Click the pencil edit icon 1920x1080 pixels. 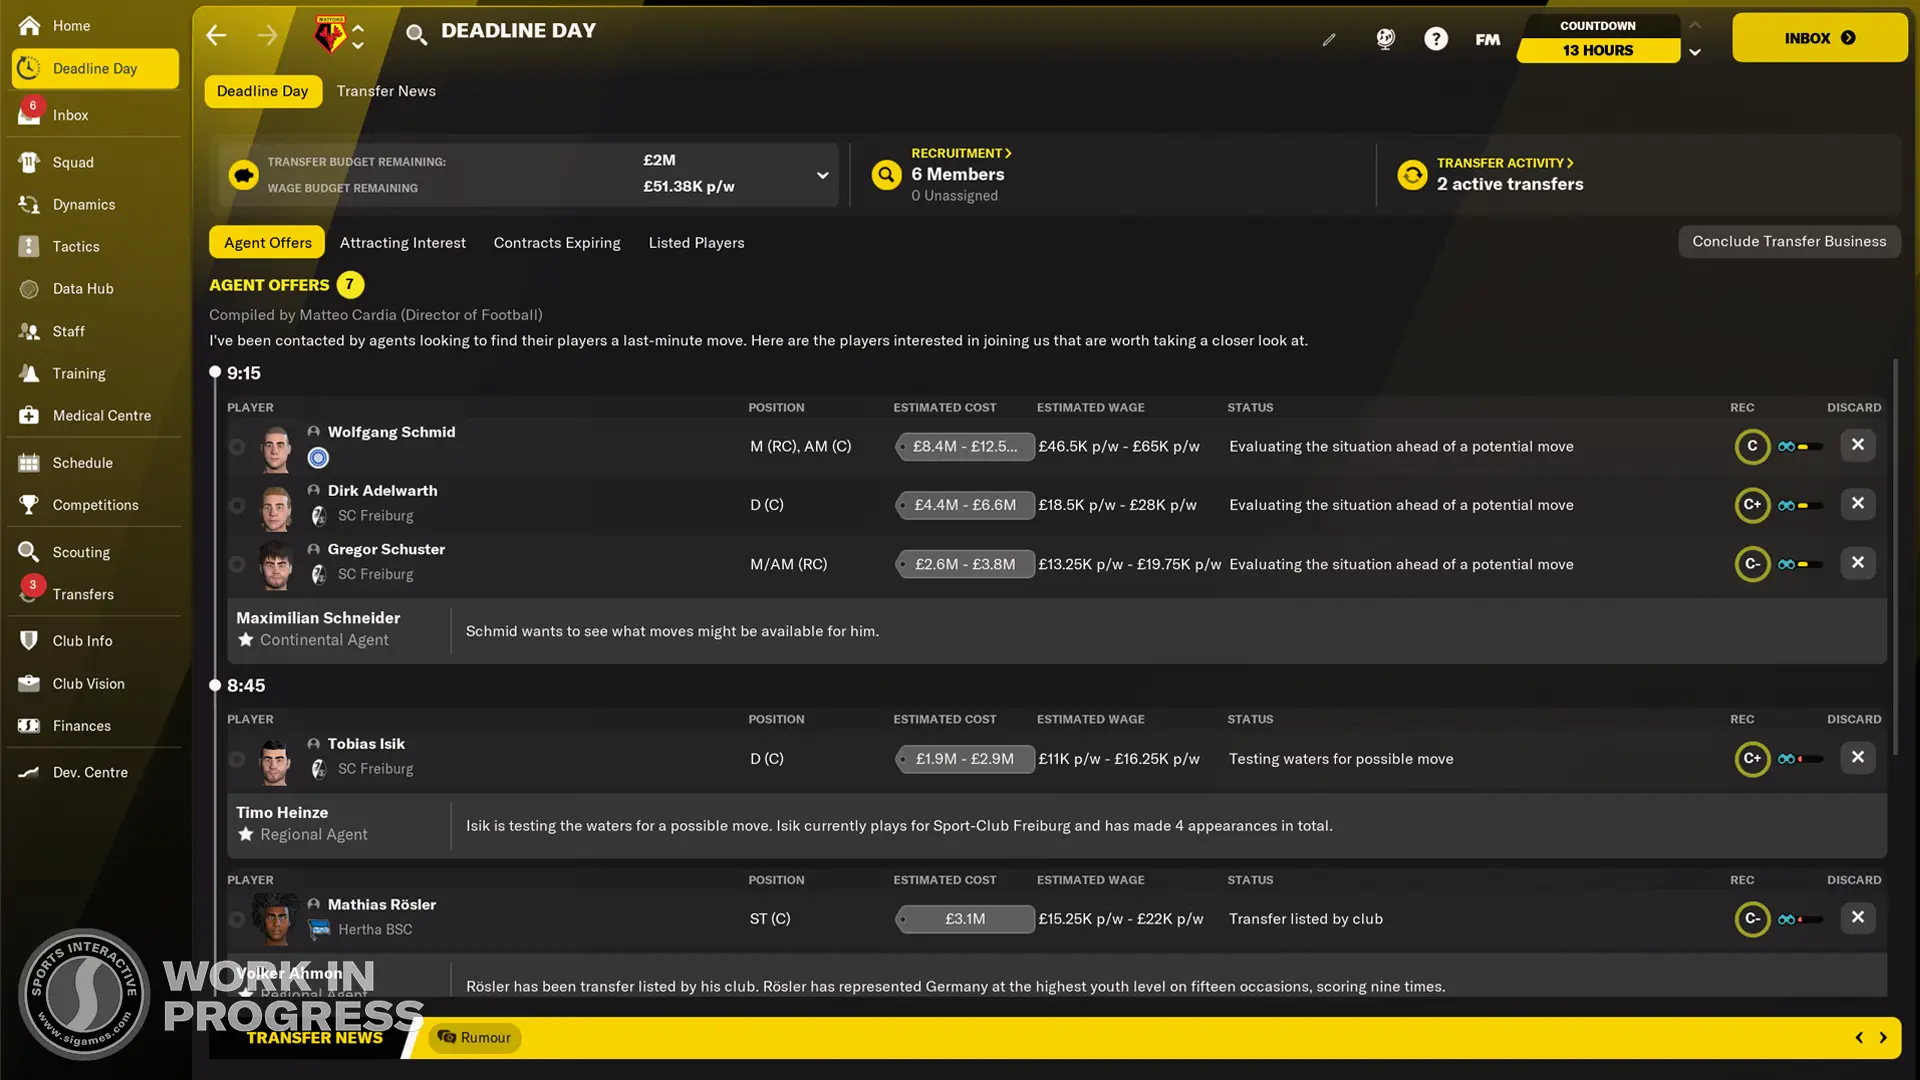point(1329,40)
